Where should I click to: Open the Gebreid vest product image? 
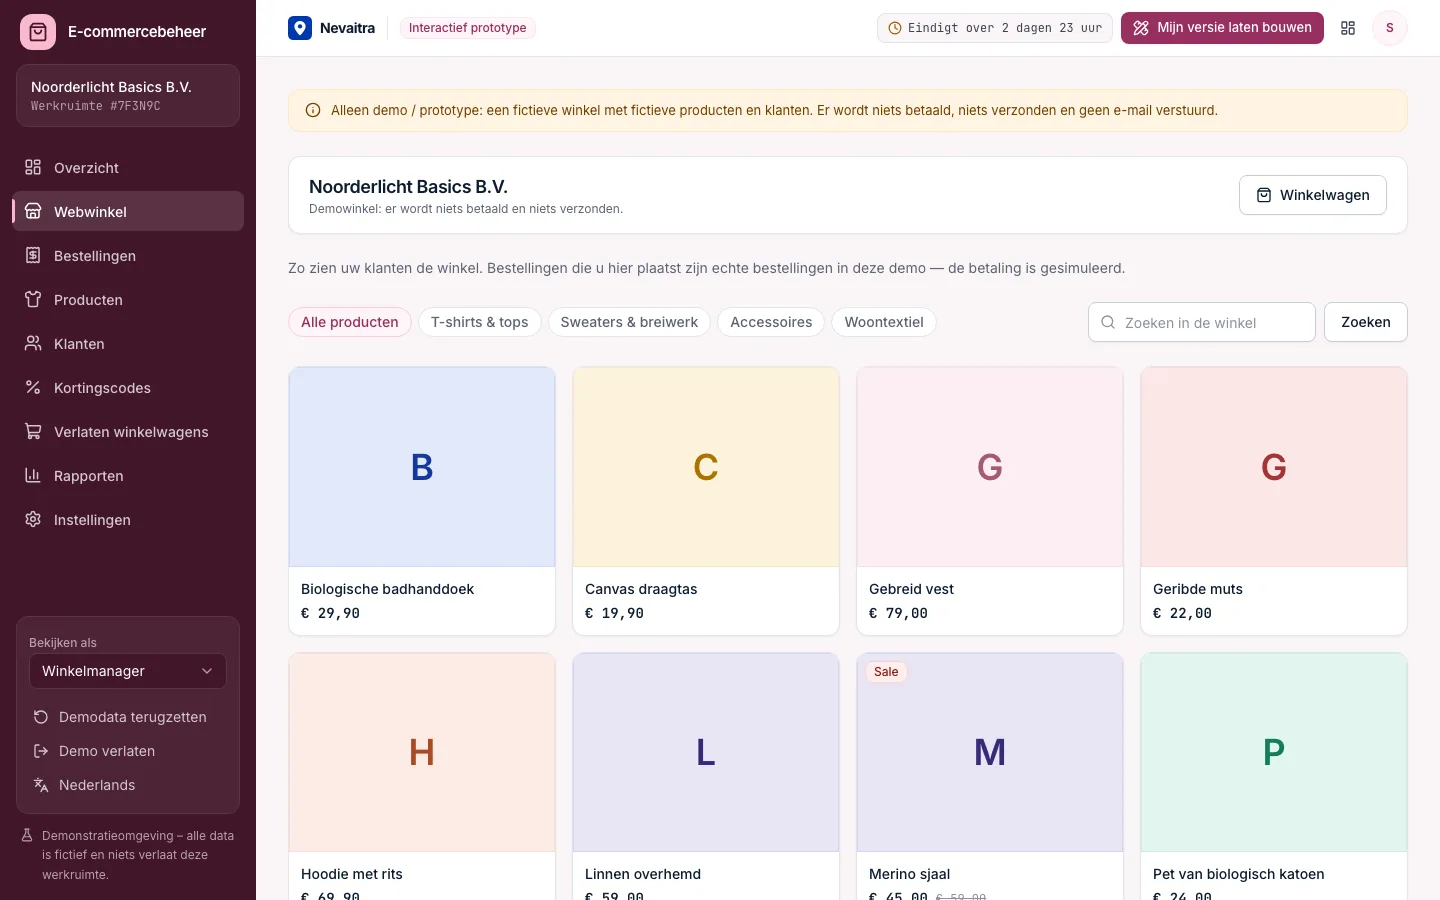990,467
